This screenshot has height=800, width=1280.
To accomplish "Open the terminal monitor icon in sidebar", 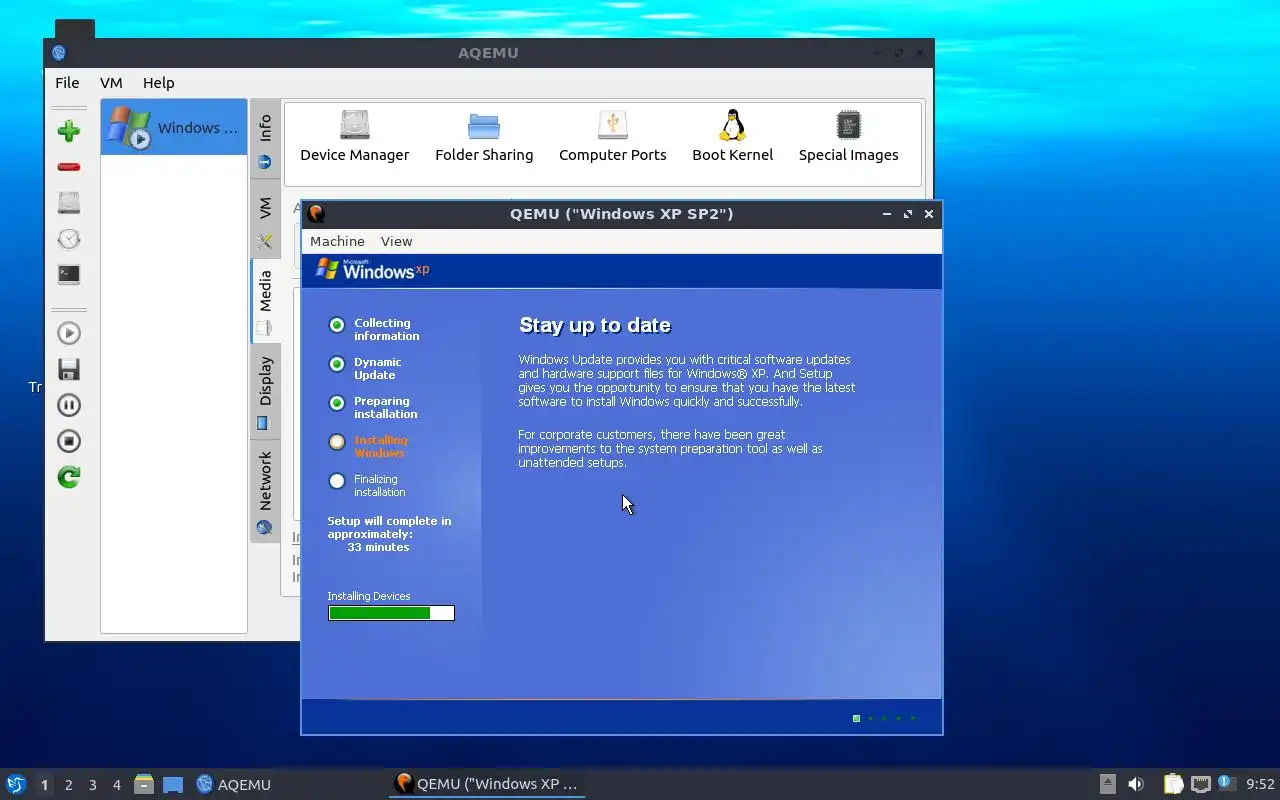I will (69, 274).
